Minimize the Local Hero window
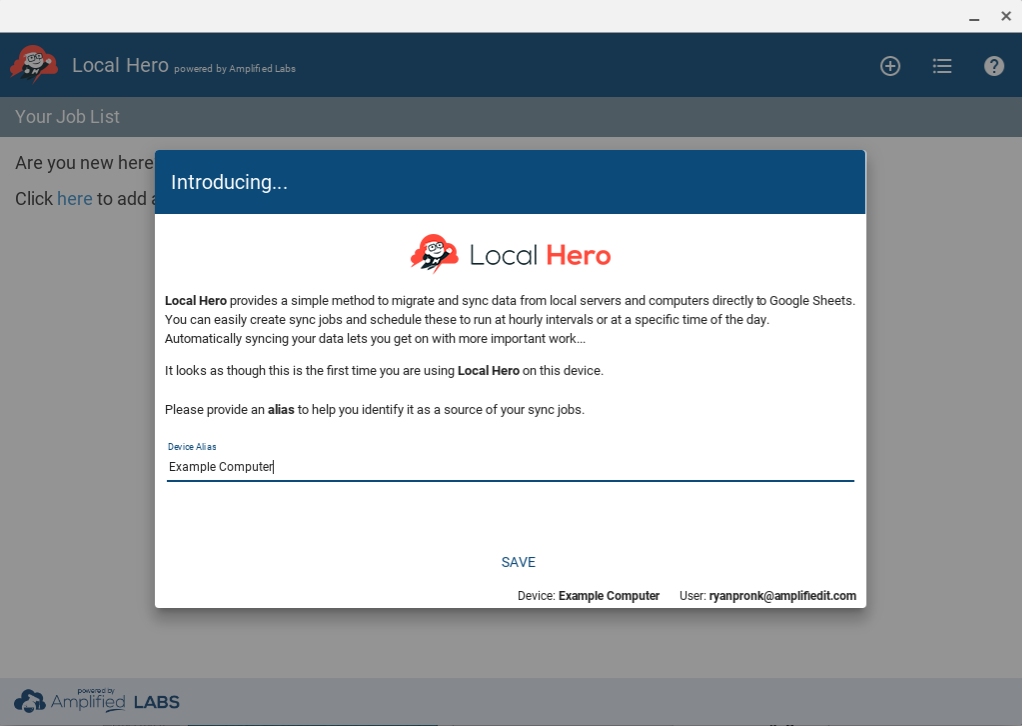1022x726 pixels. [x=974, y=16]
